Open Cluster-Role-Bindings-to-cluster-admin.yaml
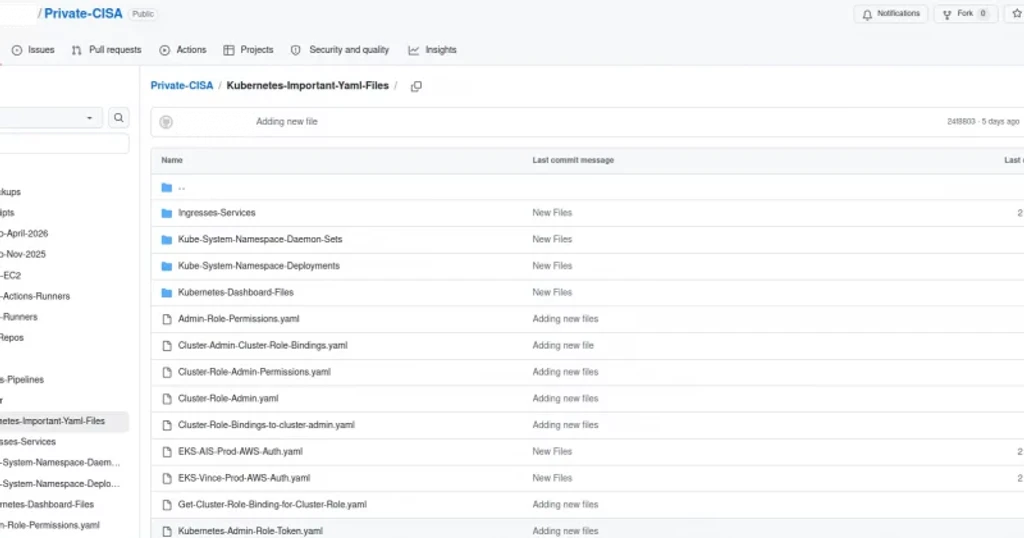The width and height of the screenshot is (1024, 538). pos(266,425)
